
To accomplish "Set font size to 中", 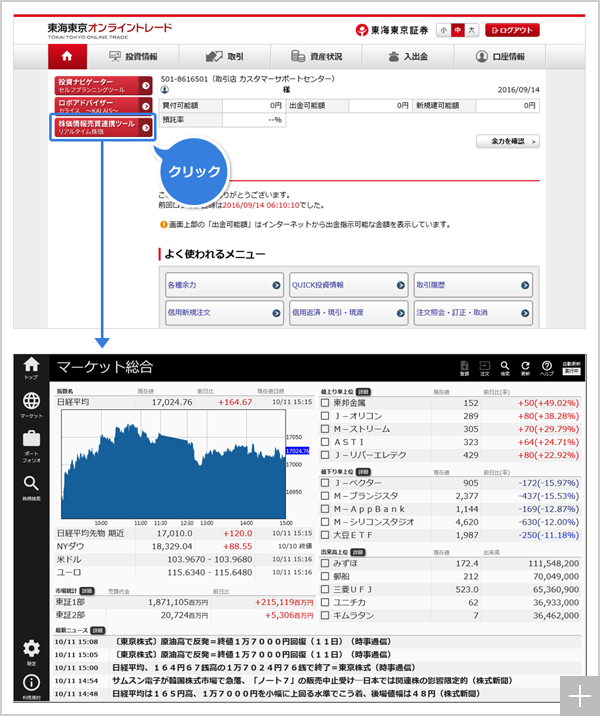I will pos(458,30).
